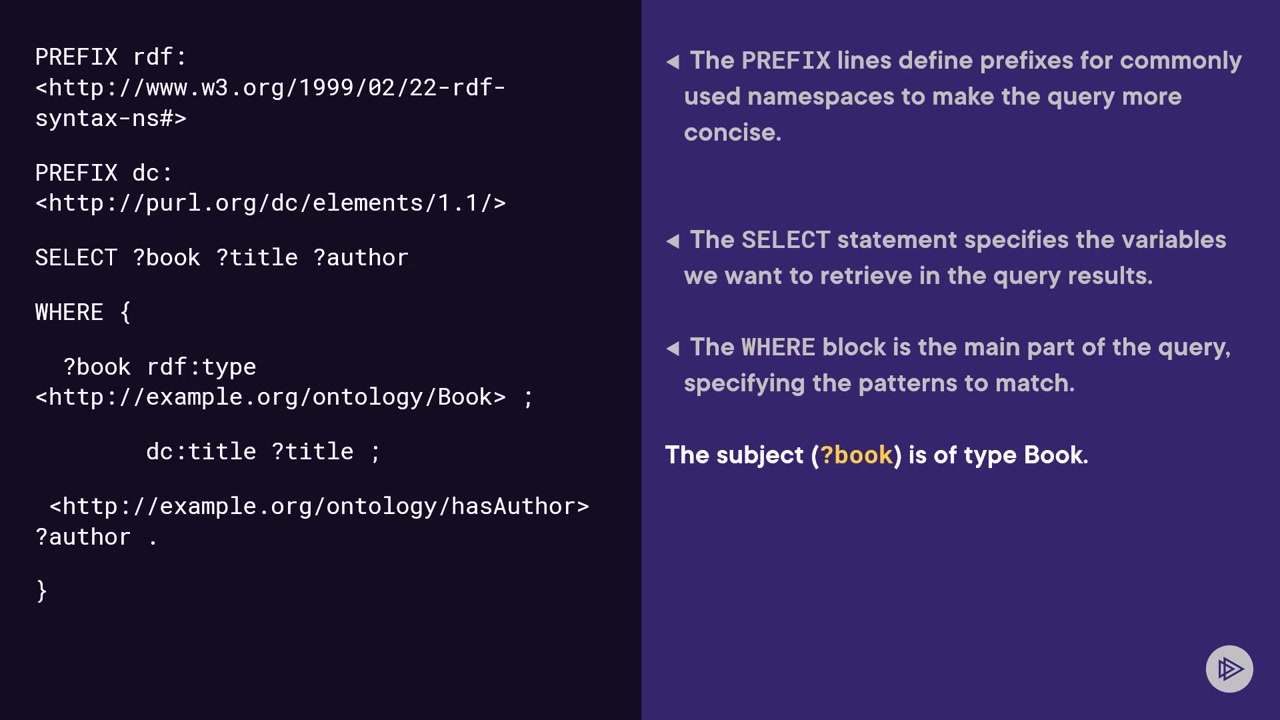Screen dimensions: 1280x720
Task: Click the triangle bullet beside WHERE block note
Action: [673, 348]
